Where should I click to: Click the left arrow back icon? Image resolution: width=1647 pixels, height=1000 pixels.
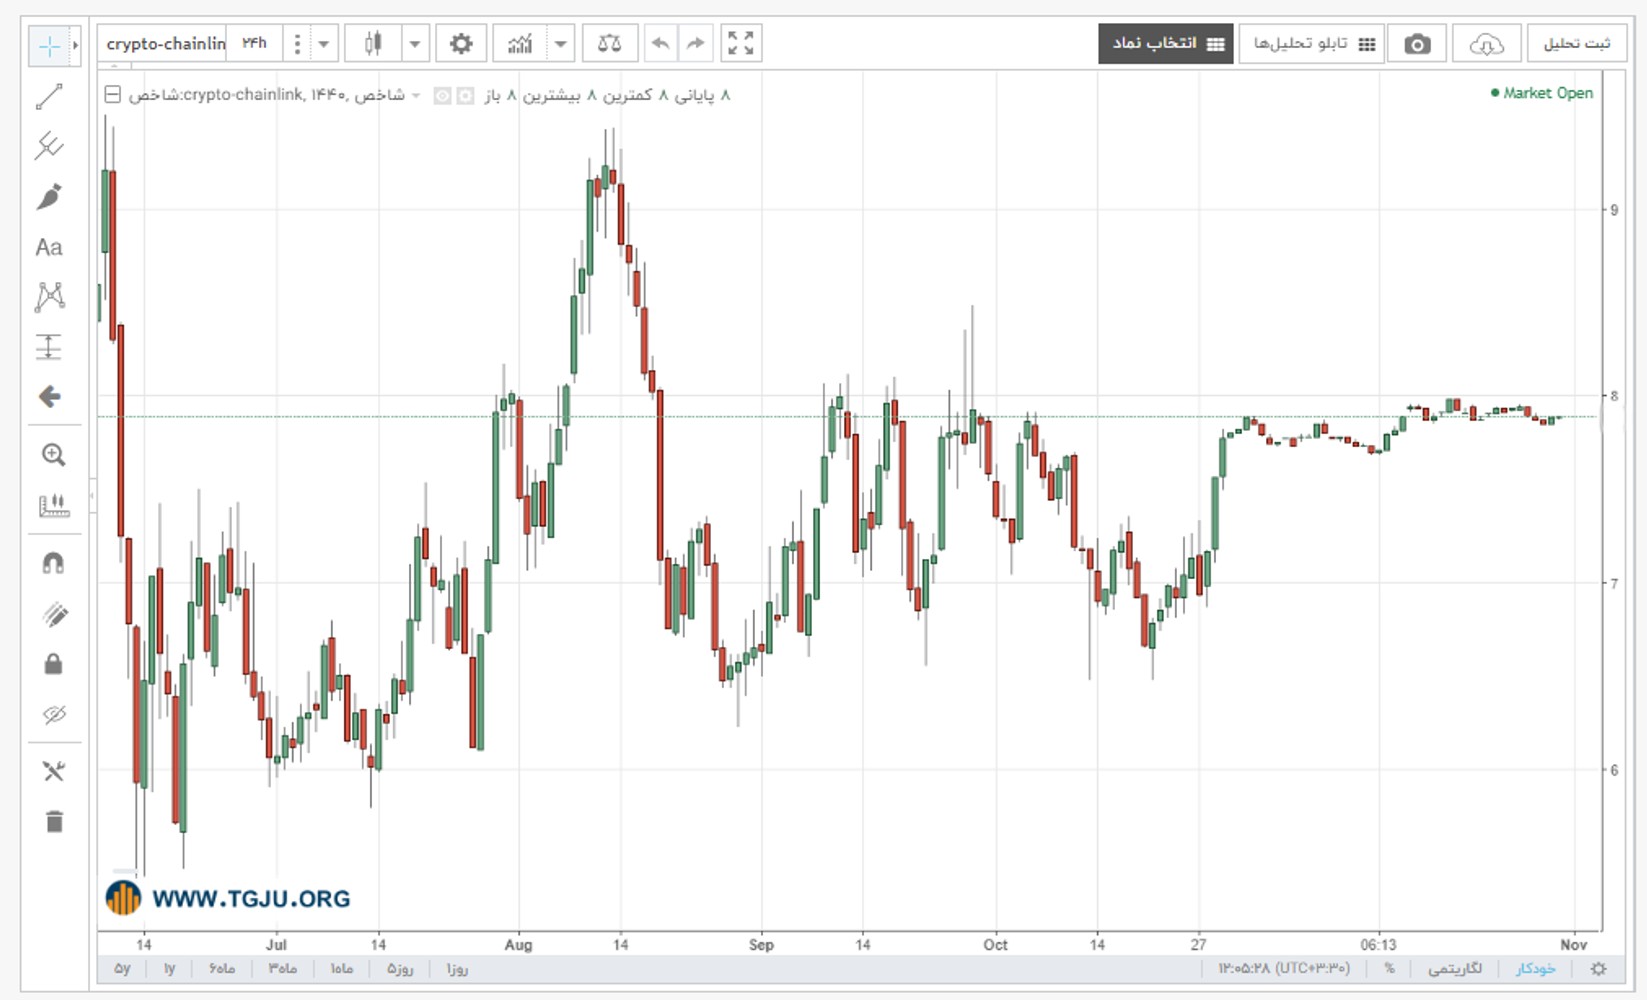coord(49,397)
